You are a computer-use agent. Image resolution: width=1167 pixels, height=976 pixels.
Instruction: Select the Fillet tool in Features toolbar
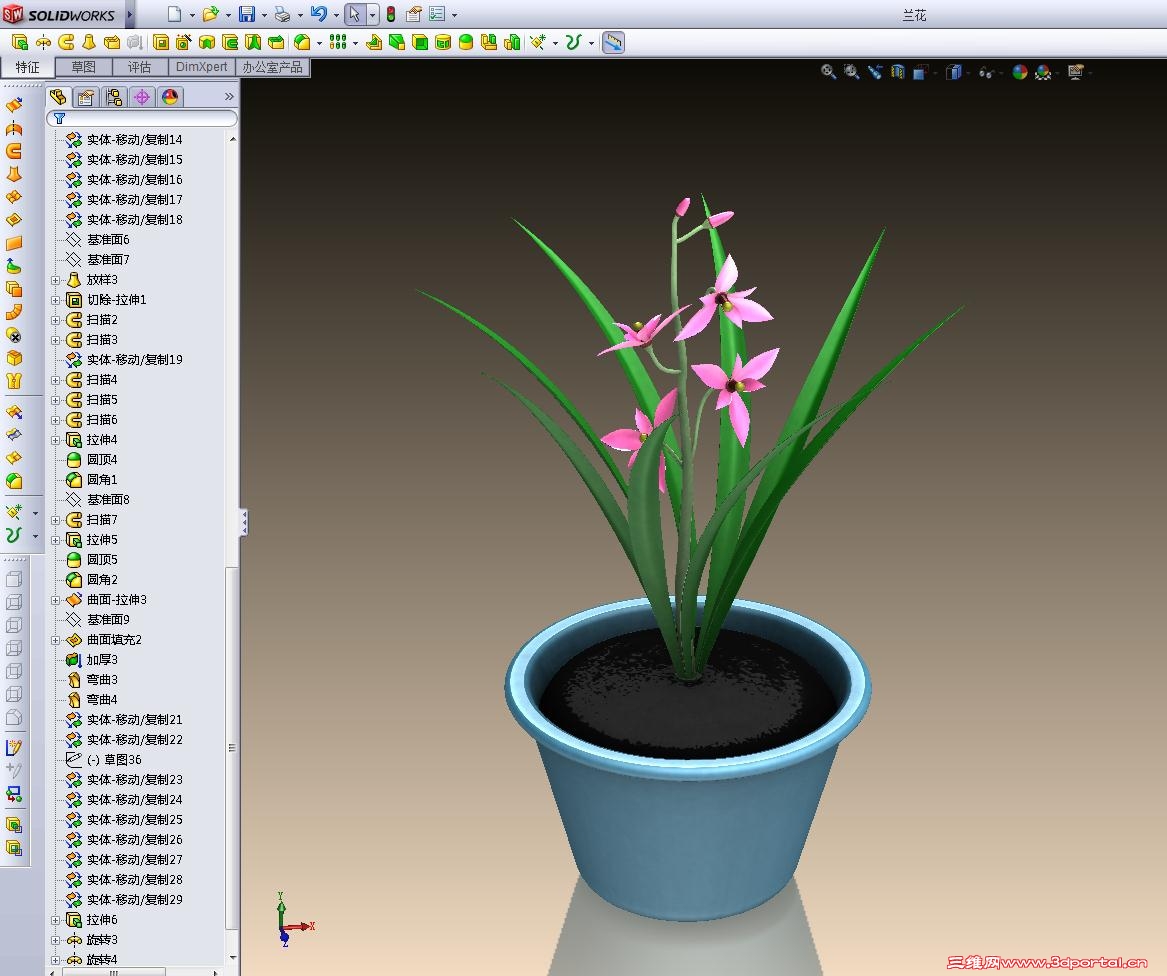tap(302, 42)
